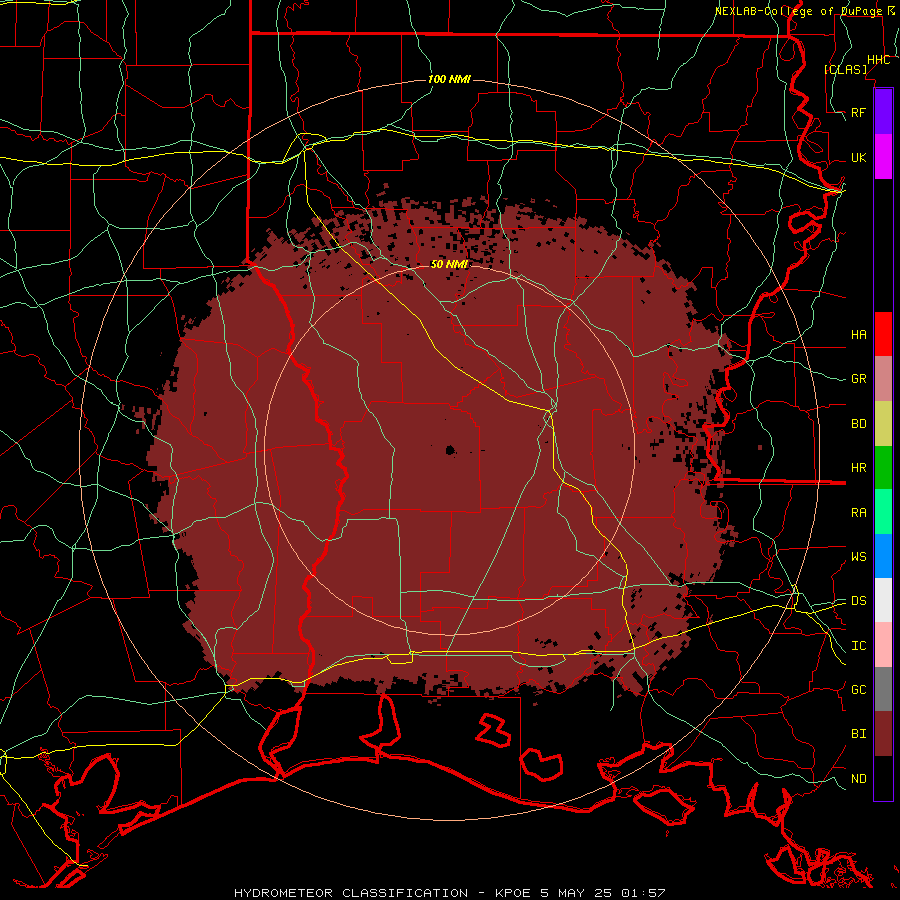Click the RA legend label
Viewport: 900px width, 900px height.
point(858,512)
